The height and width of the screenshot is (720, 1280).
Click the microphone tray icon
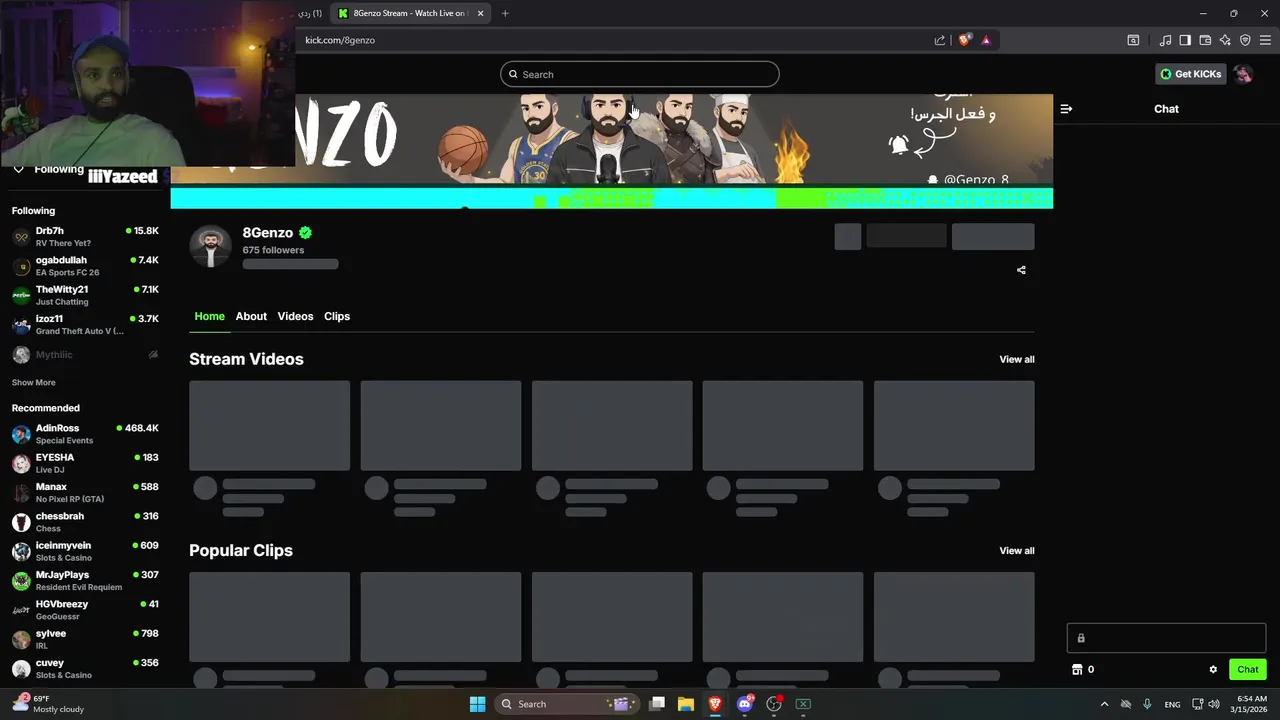click(x=1147, y=704)
